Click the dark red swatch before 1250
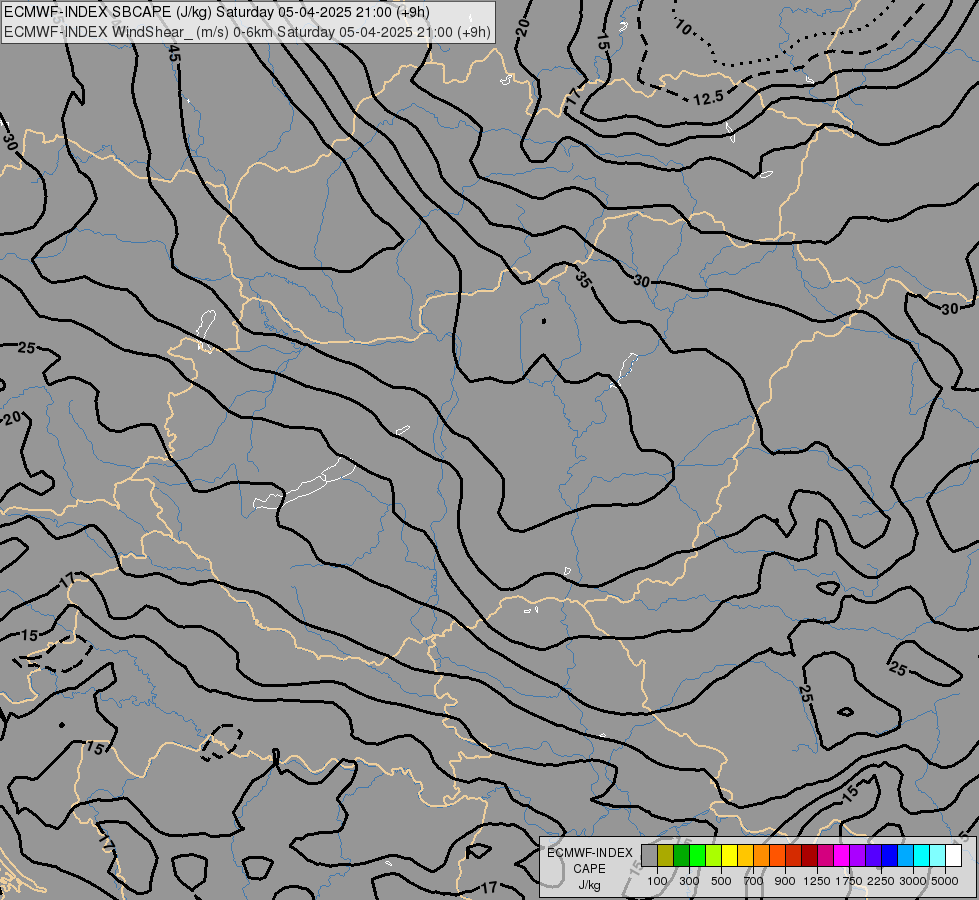This screenshot has width=979, height=900. [809, 855]
